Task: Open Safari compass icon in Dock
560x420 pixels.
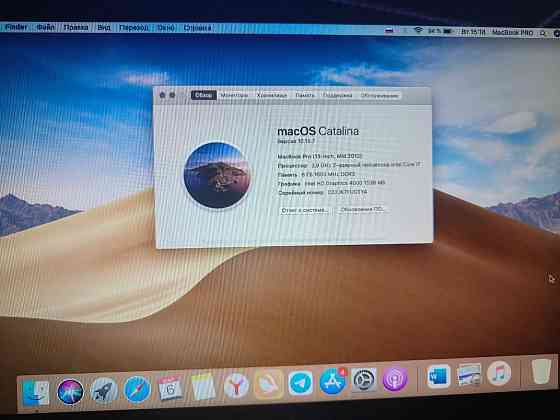Action: 137,389
